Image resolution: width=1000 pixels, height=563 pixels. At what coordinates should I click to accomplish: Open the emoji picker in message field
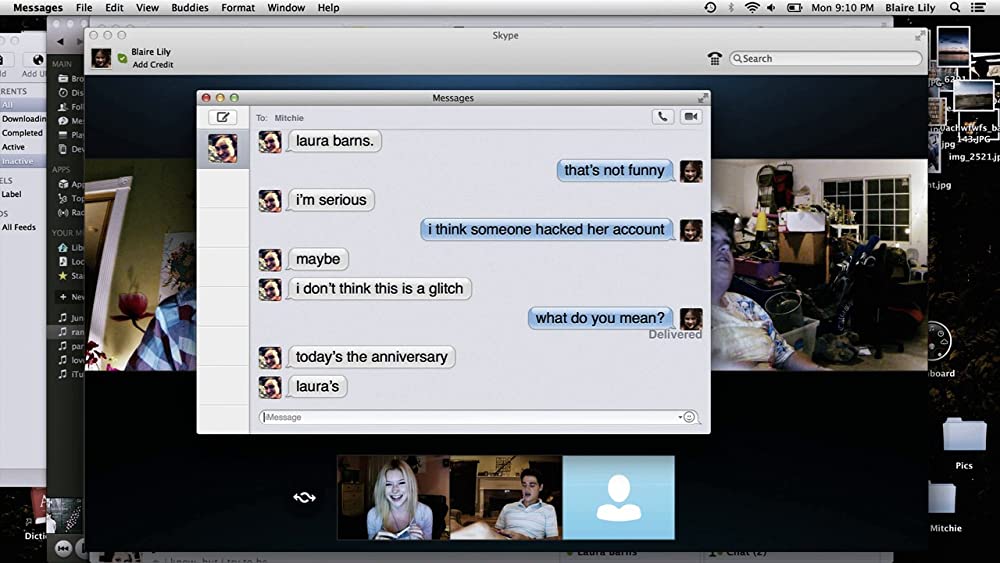click(689, 417)
